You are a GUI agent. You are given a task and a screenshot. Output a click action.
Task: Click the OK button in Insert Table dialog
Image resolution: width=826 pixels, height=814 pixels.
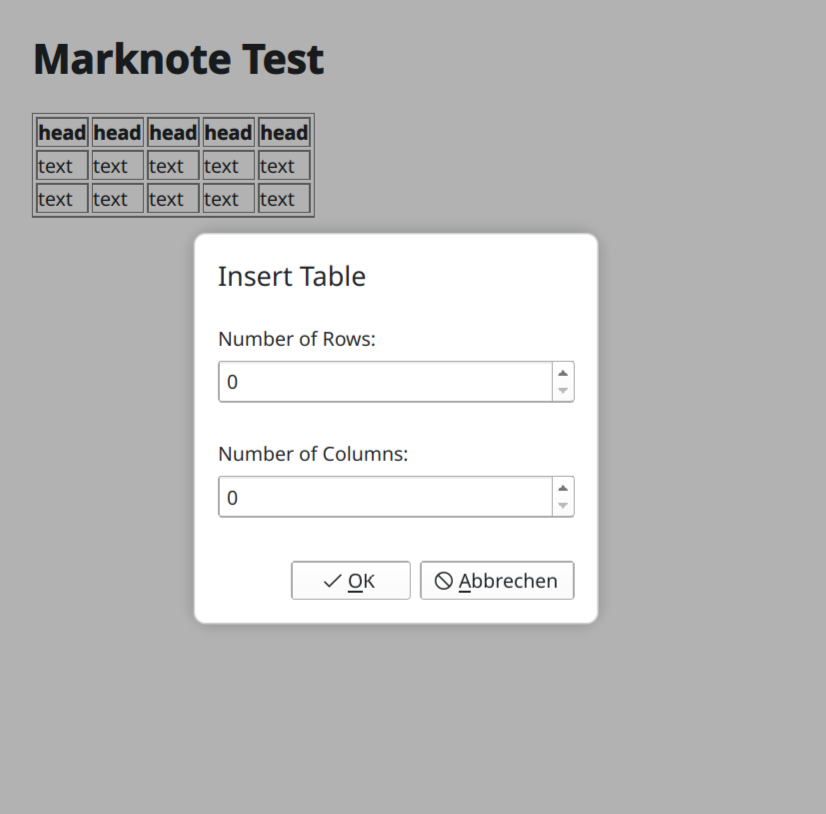point(350,581)
